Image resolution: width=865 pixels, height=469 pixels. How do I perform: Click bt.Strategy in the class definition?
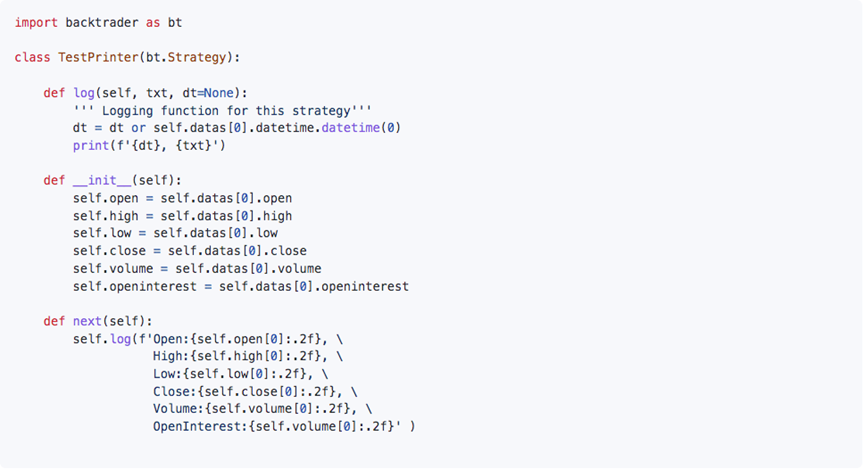(x=186, y=57)
